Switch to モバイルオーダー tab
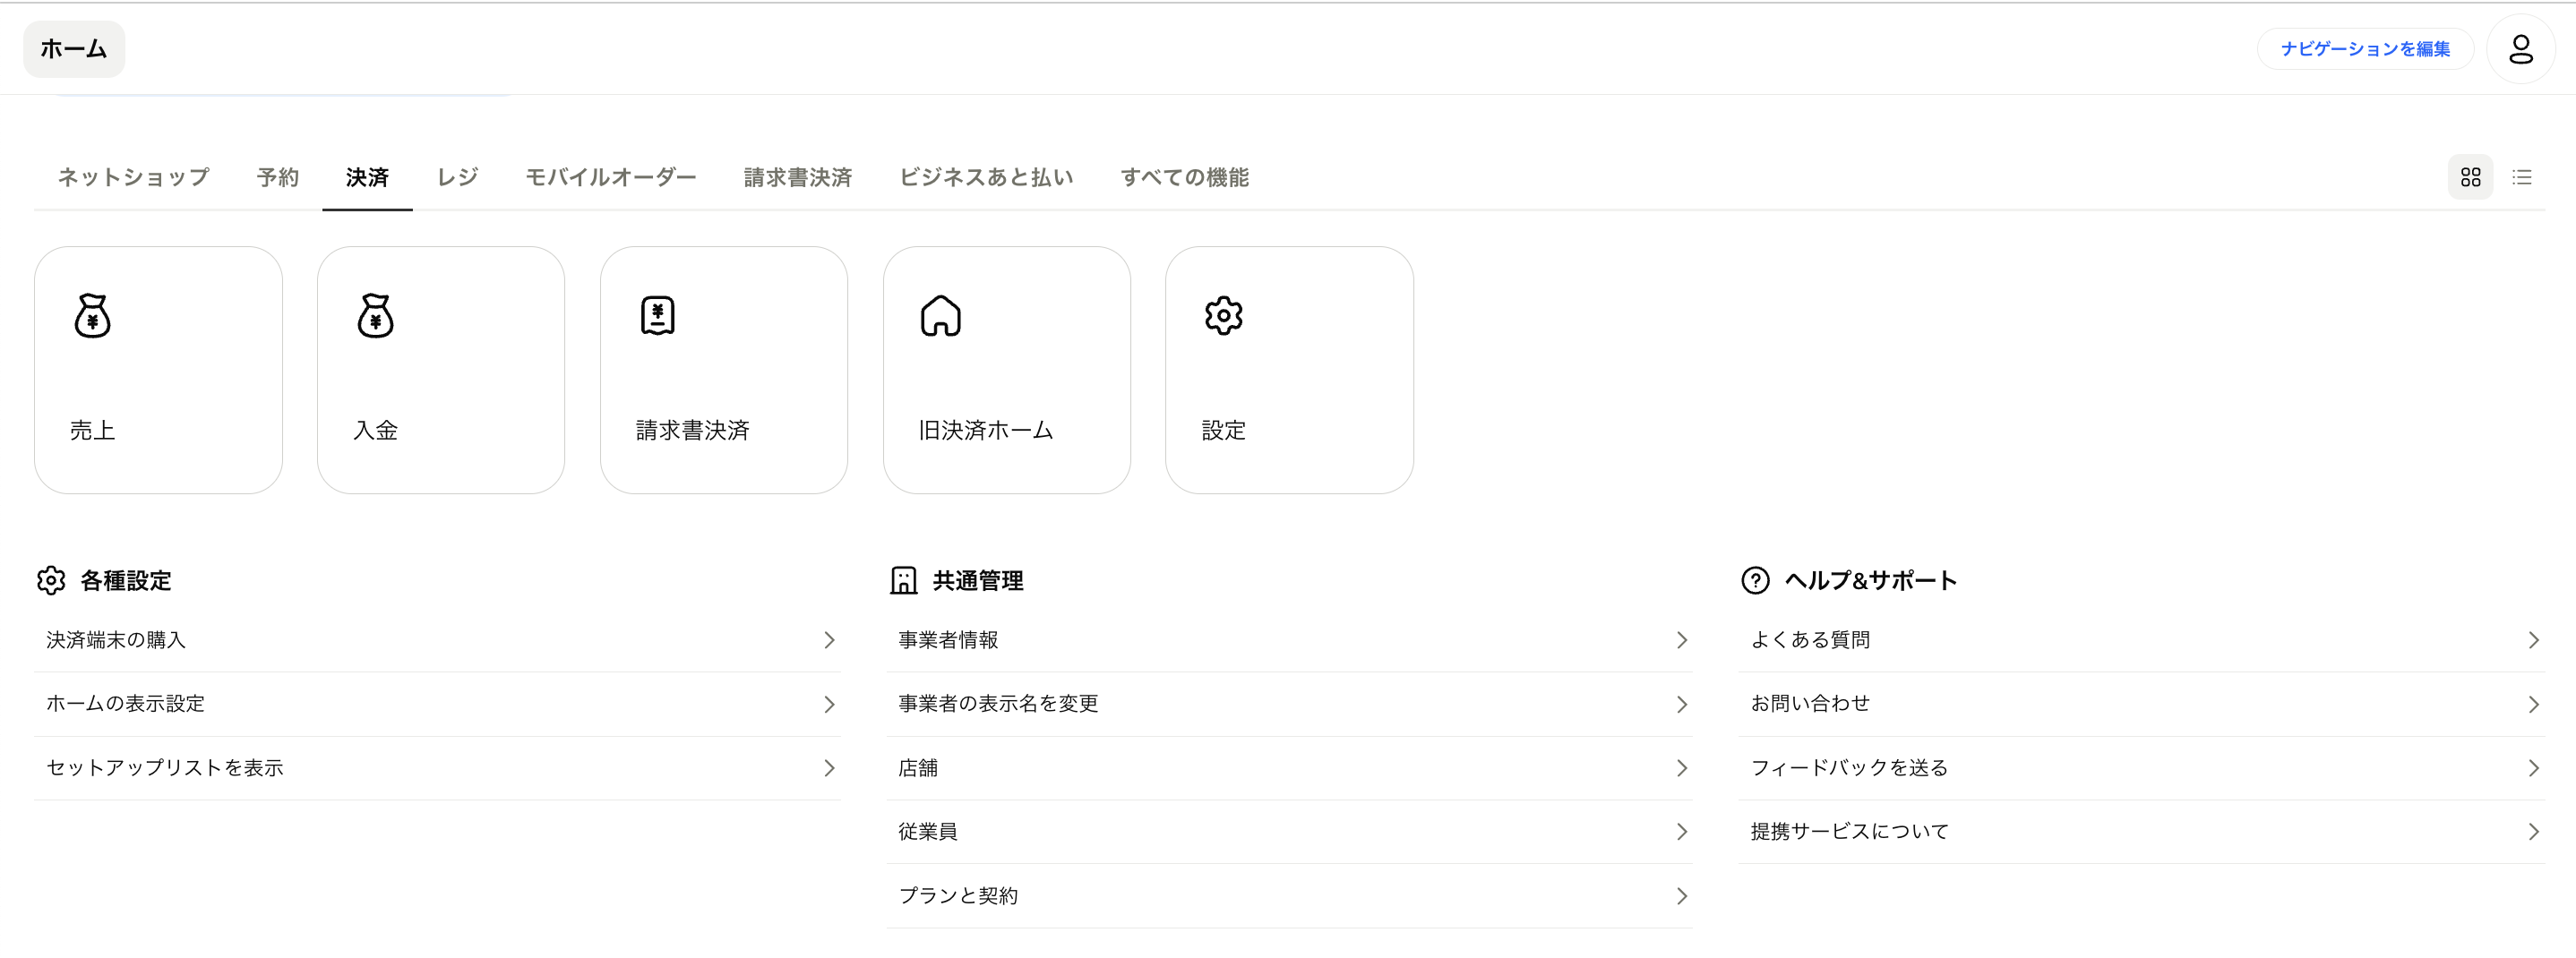The image size is (2576, 958). 611,177
